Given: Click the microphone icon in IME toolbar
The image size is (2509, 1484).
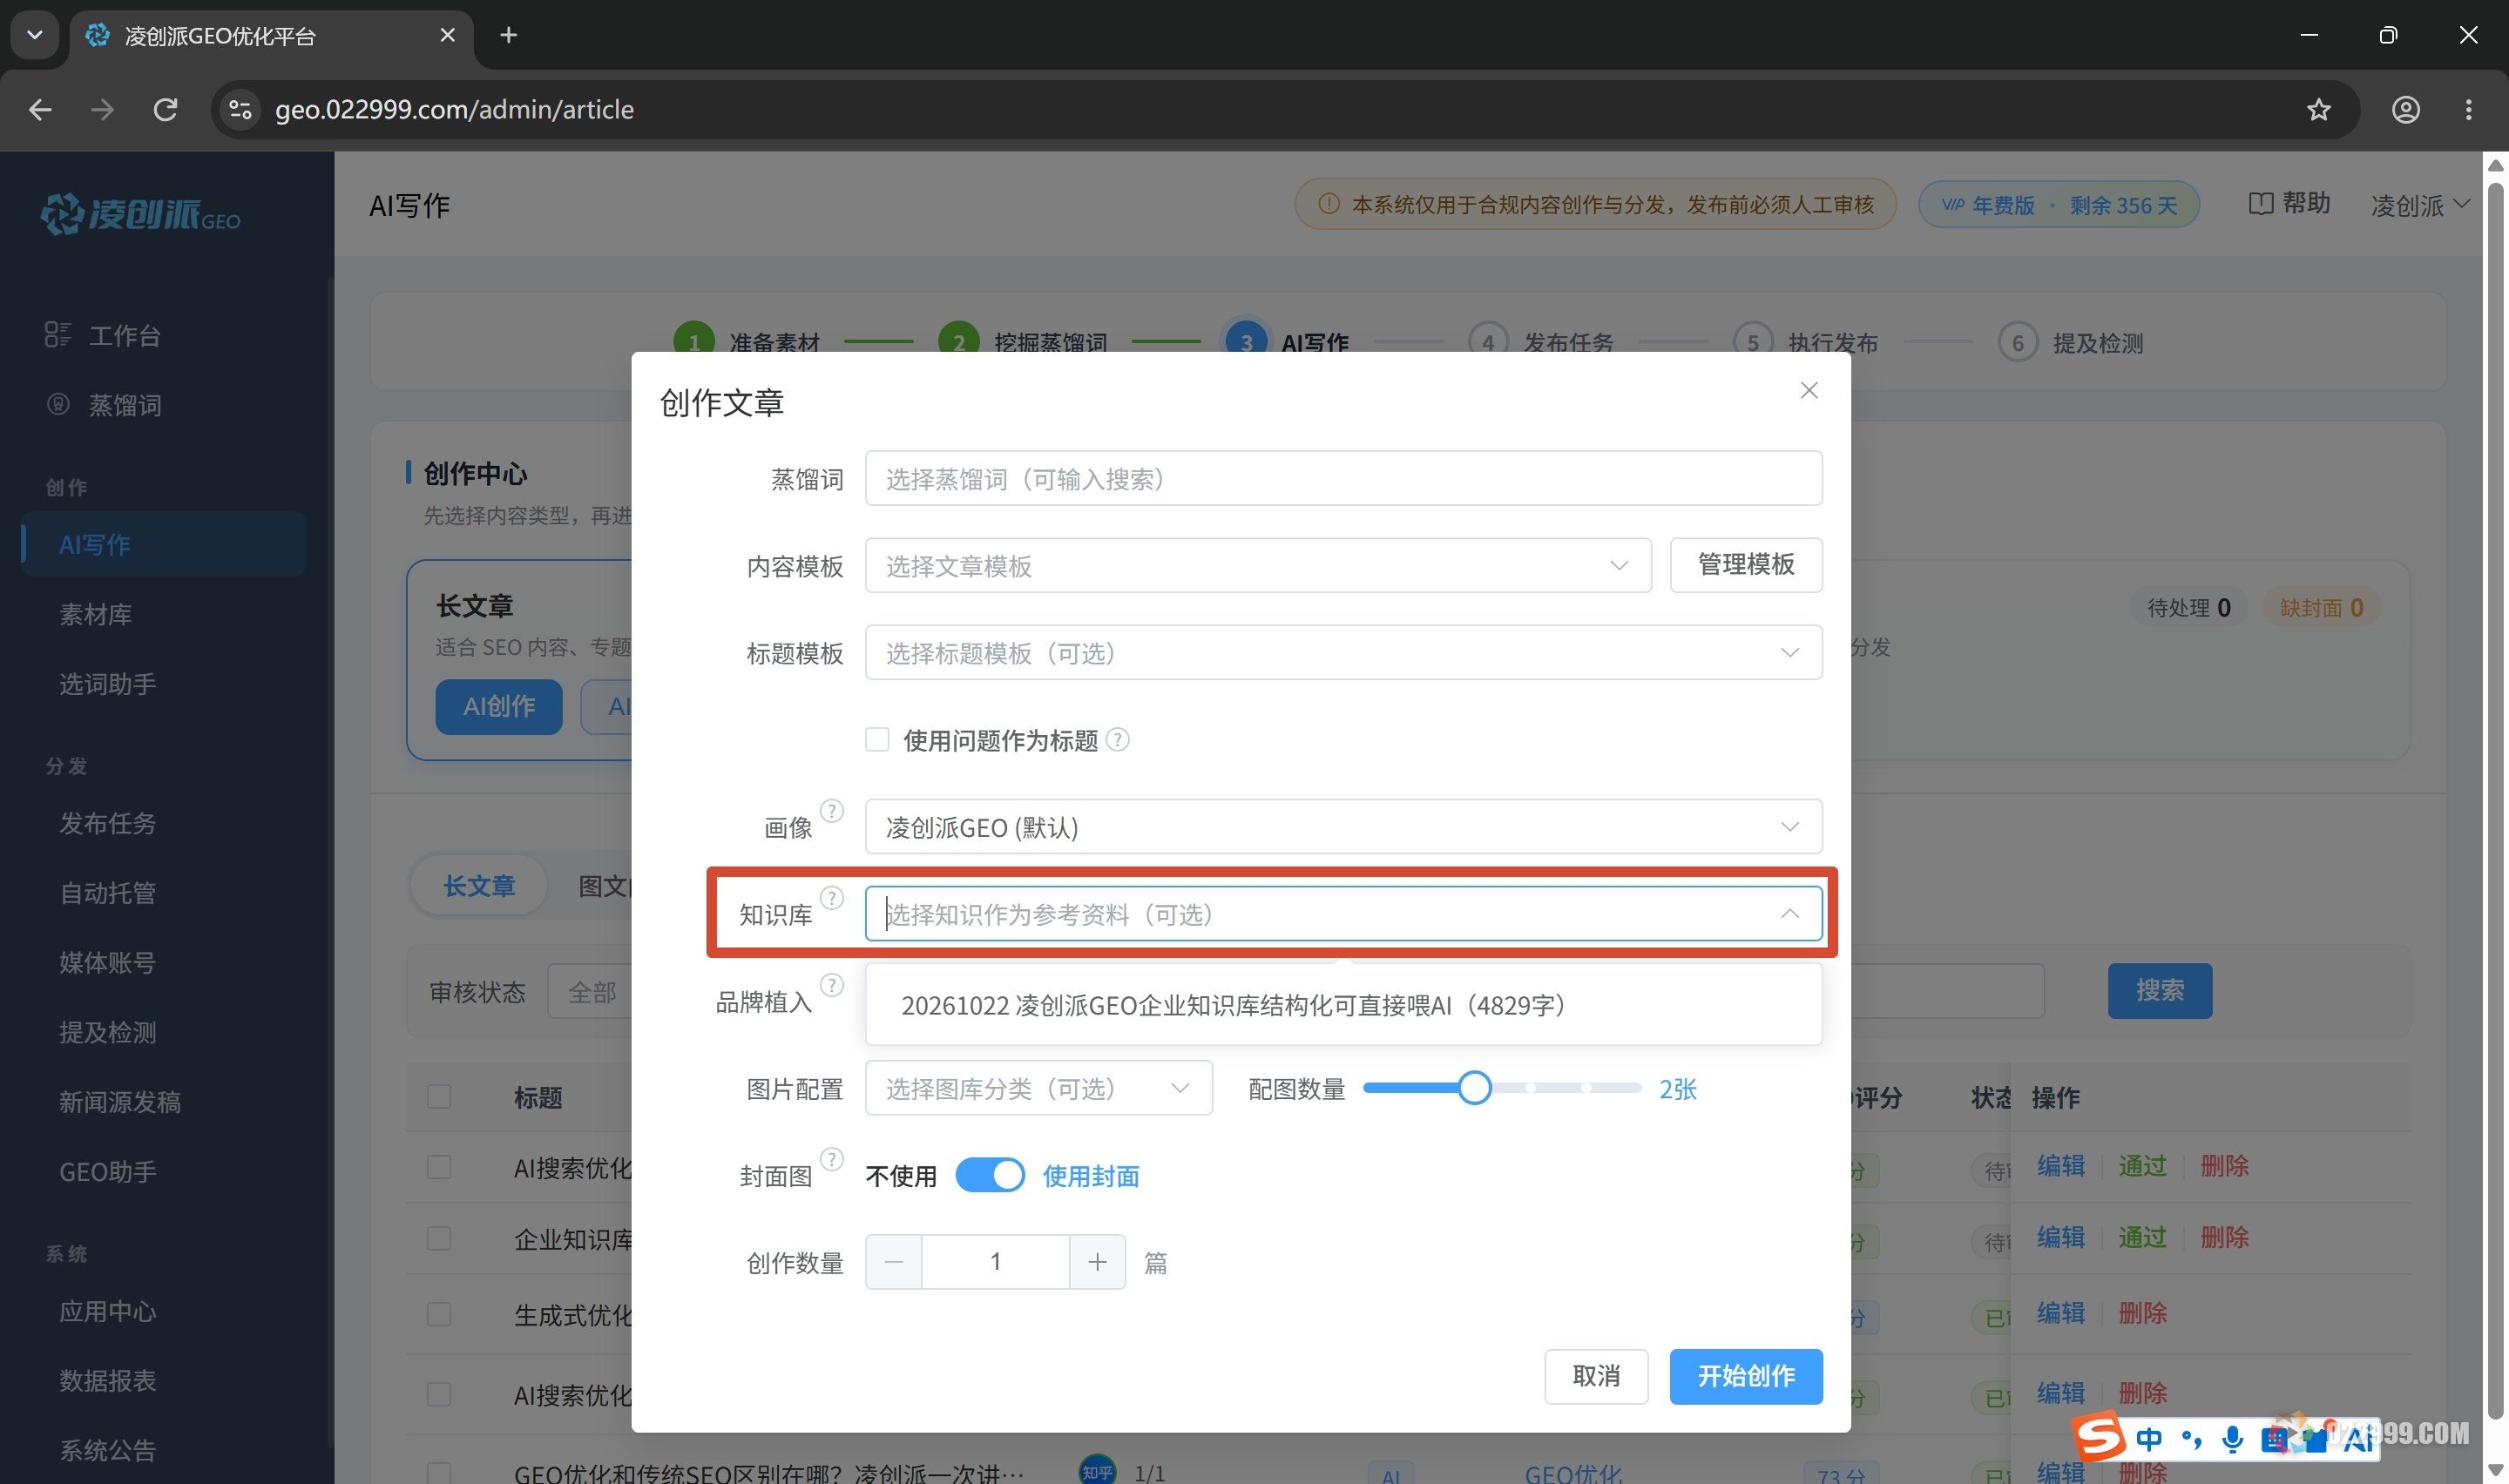Looking at the screenshot, I should point(2231,1439).
